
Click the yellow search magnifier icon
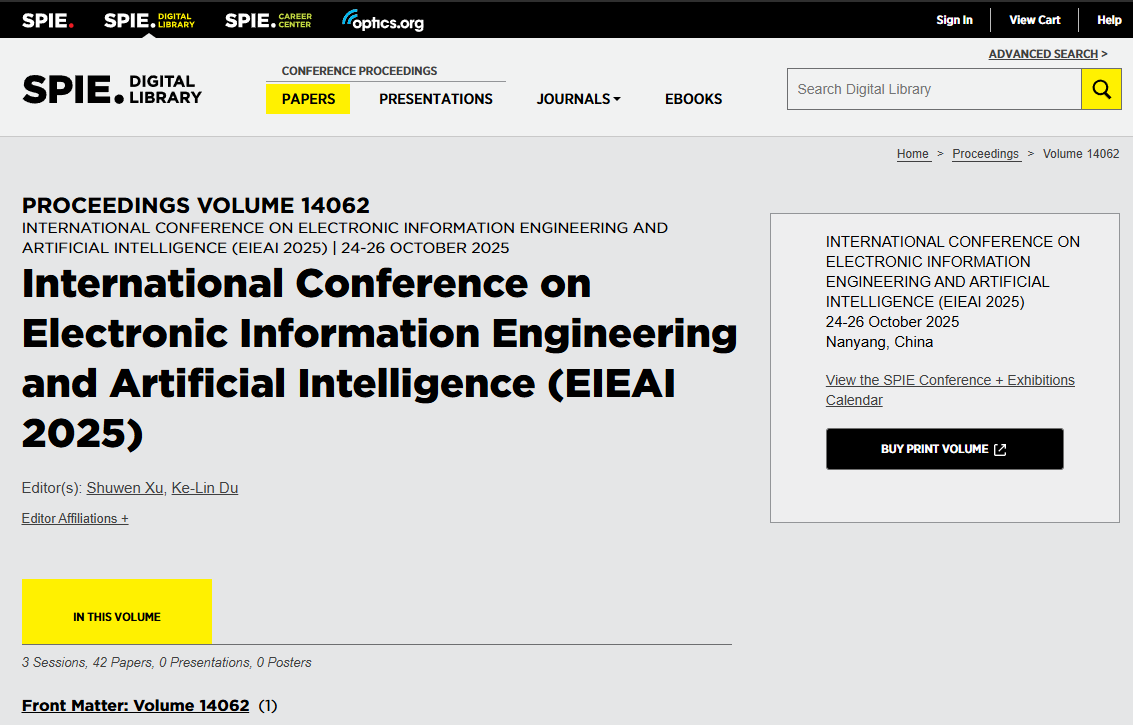coord(1101,89)
